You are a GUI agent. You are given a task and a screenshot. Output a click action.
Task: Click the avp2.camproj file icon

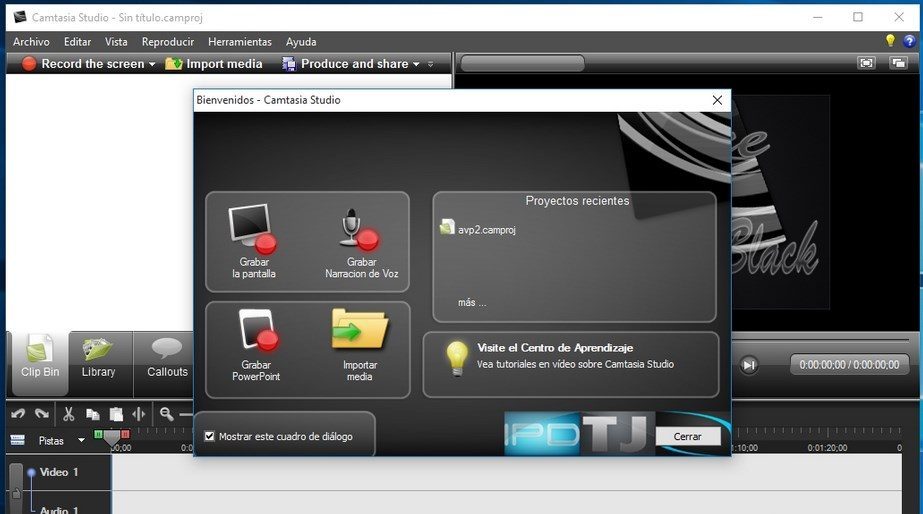447,227
